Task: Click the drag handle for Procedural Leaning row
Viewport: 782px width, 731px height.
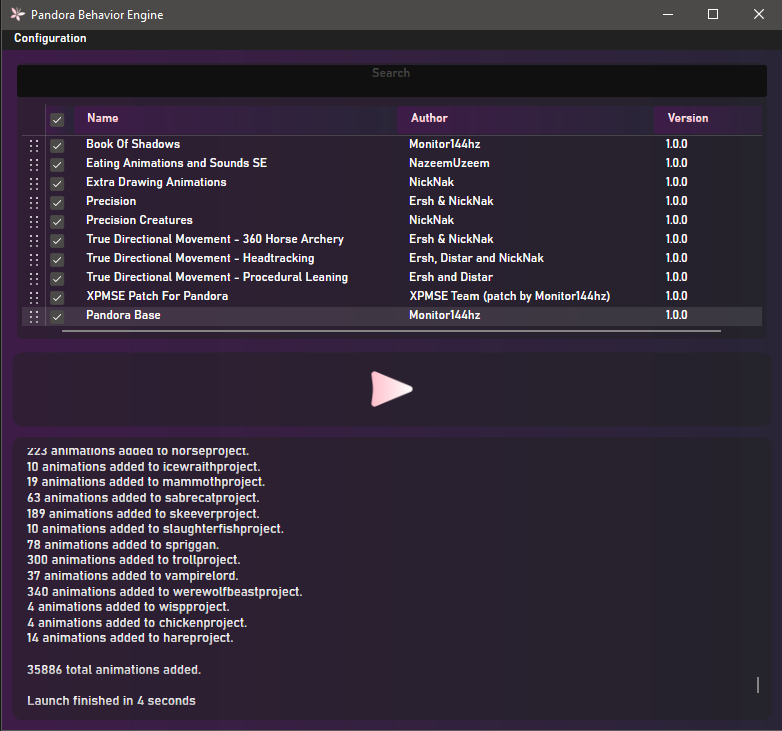Action: click(x=34, y=279)
